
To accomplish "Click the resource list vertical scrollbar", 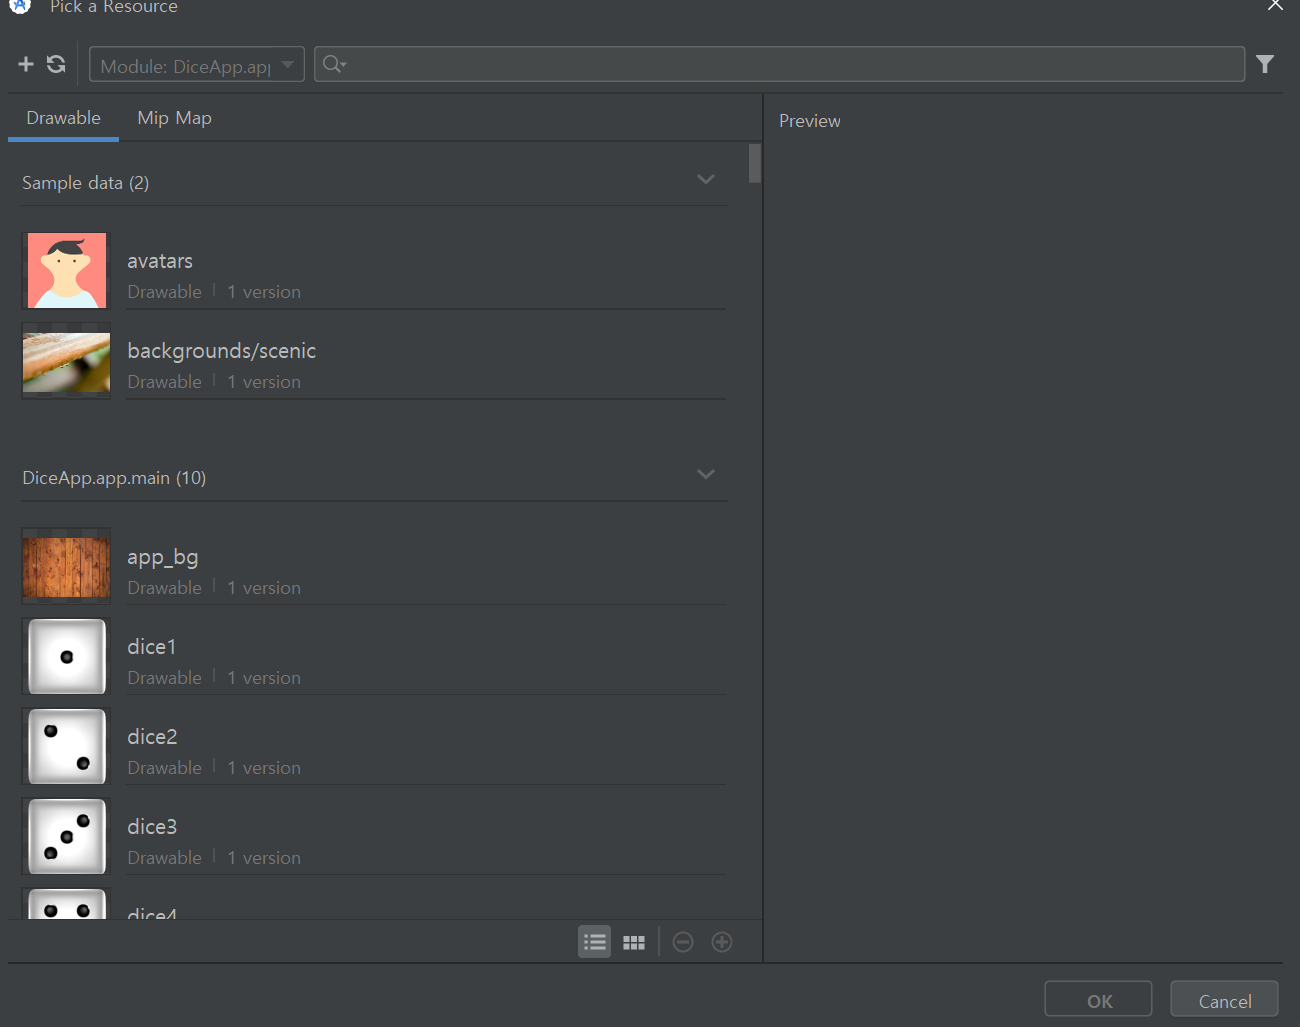I will (755, 164).
